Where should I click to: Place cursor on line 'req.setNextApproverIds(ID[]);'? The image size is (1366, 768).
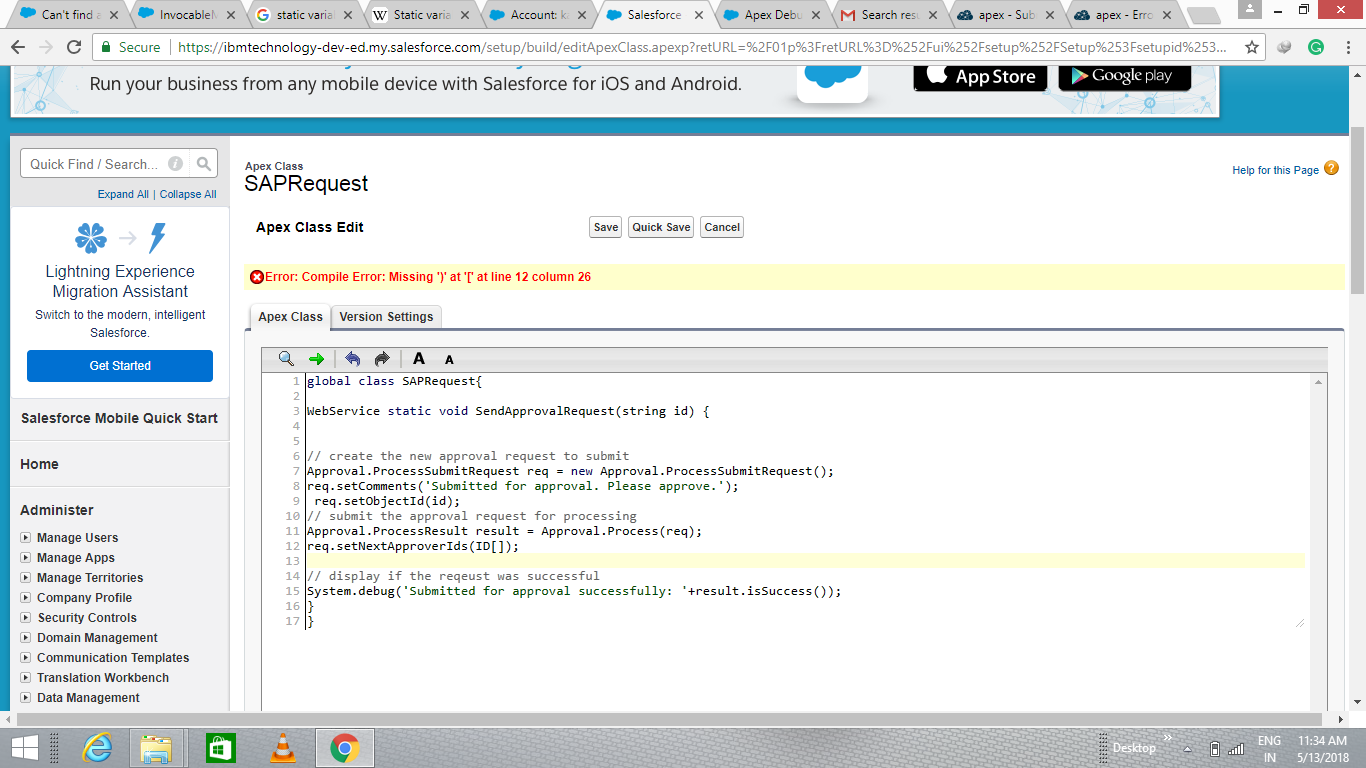click(x=413, y=546)
